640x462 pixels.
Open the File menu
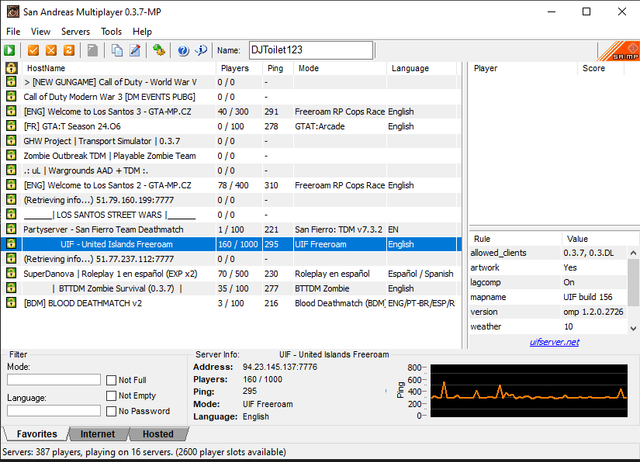13,31
